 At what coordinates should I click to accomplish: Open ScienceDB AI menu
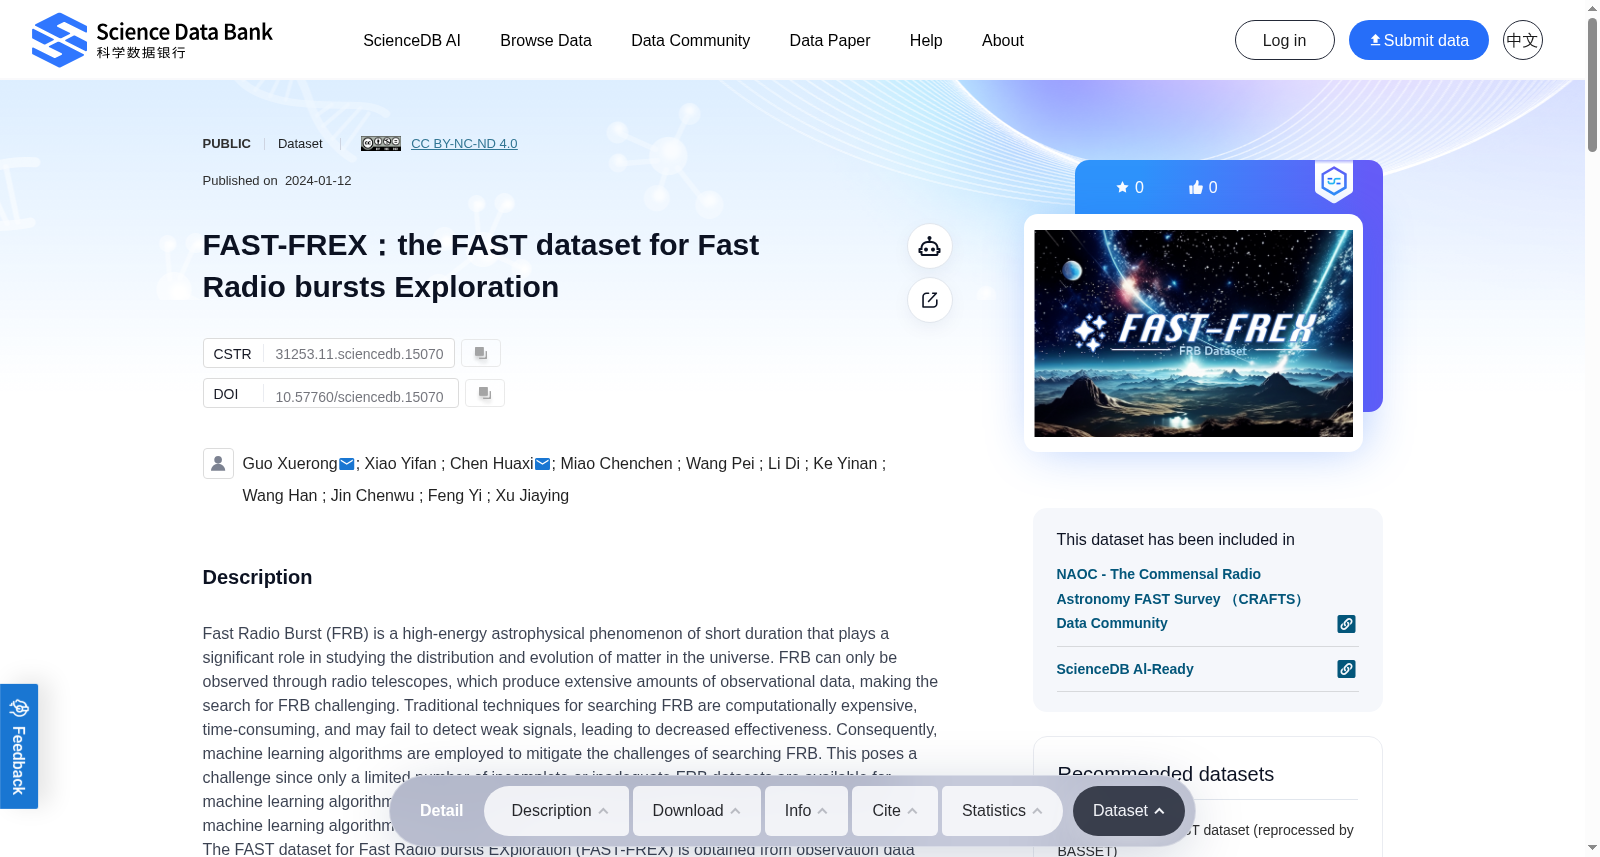pos(412,41)
